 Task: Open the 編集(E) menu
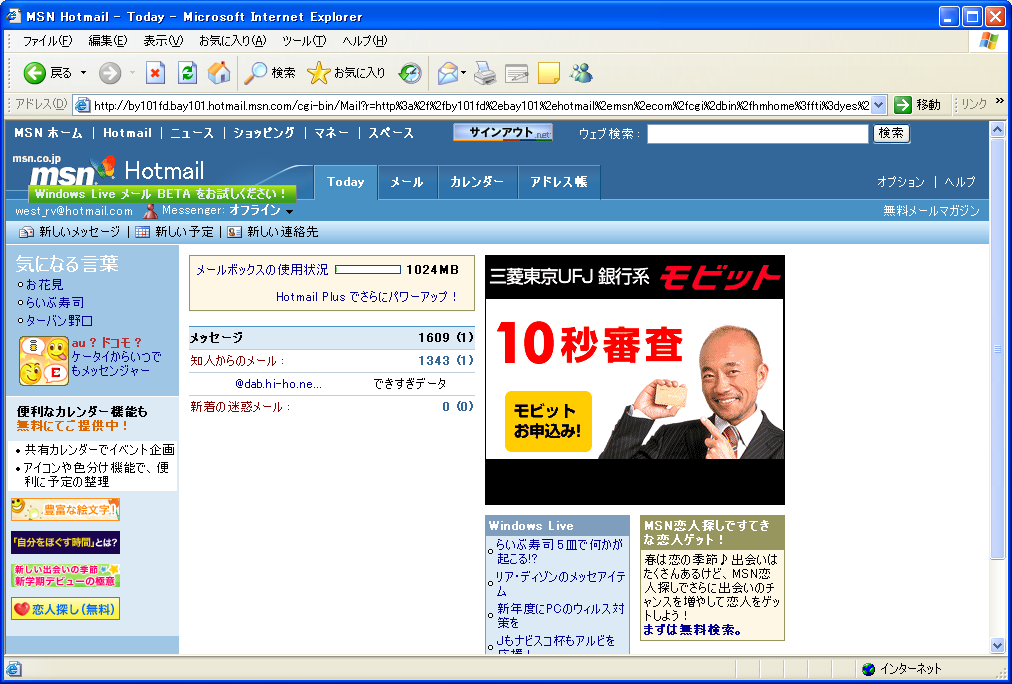(x=108, y=41)
